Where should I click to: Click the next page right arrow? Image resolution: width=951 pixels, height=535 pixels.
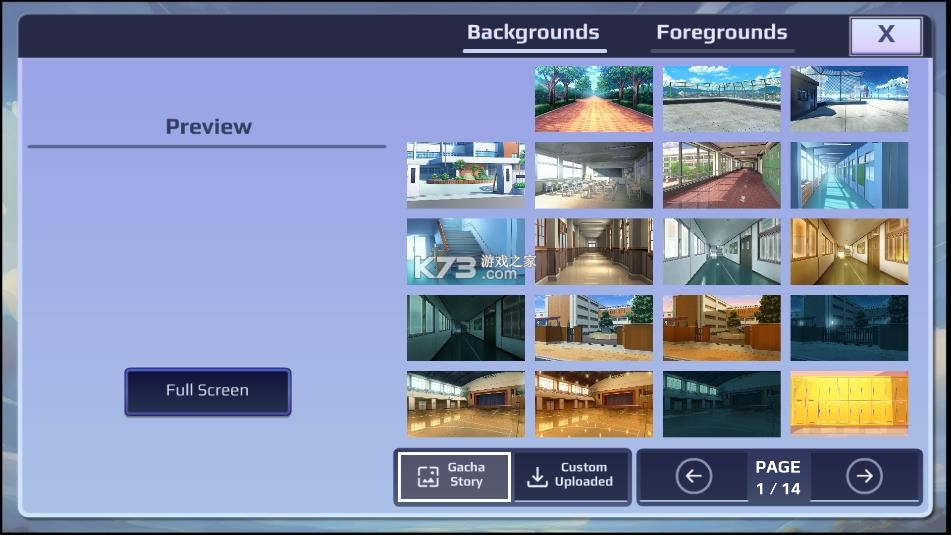tap(864, 476)
